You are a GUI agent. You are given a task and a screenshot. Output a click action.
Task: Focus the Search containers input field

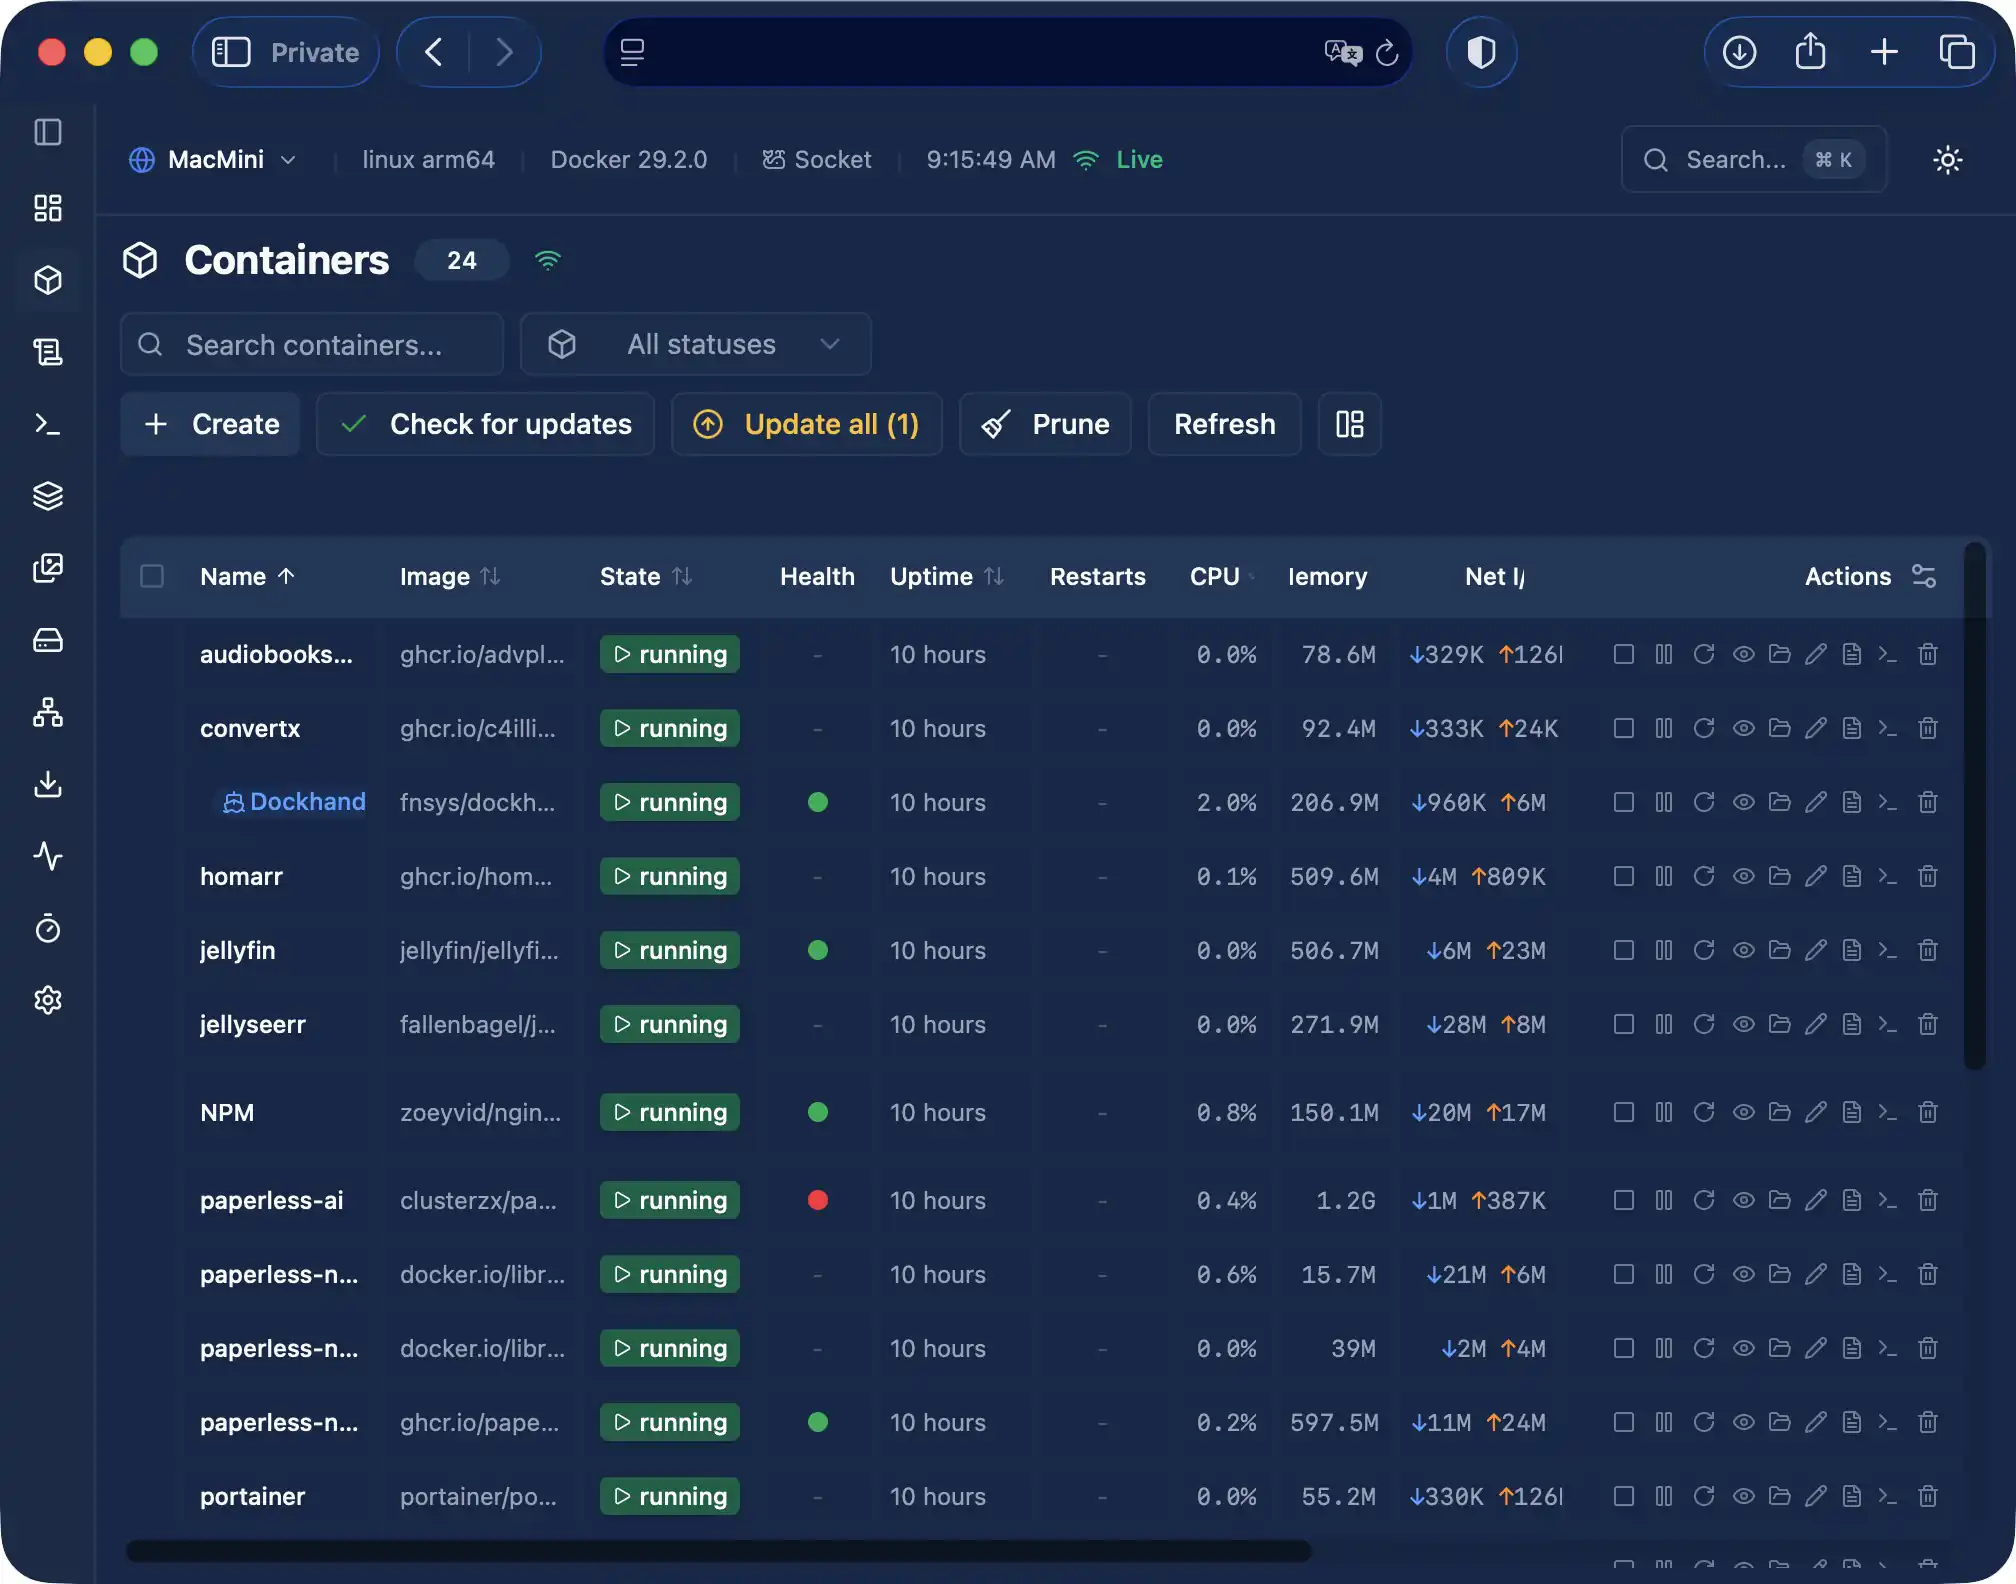(x=312, y=344)
